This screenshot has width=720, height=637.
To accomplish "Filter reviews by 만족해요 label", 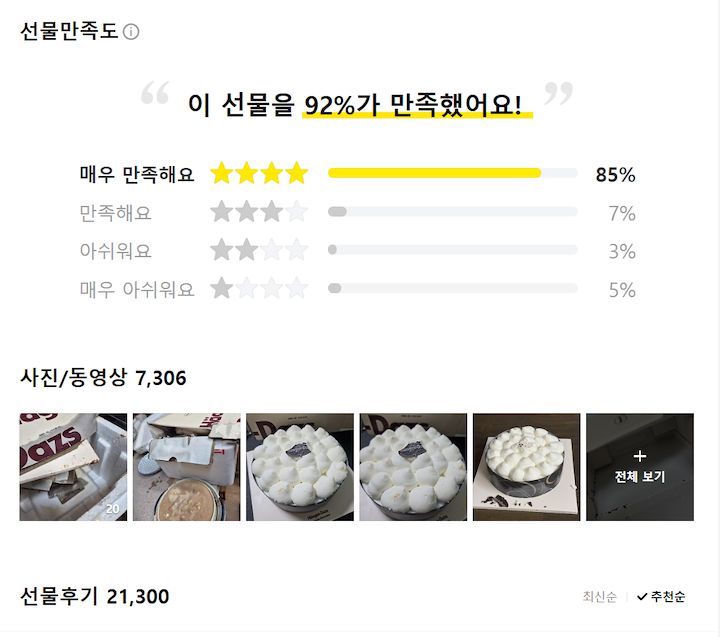I will click(116, 213).
